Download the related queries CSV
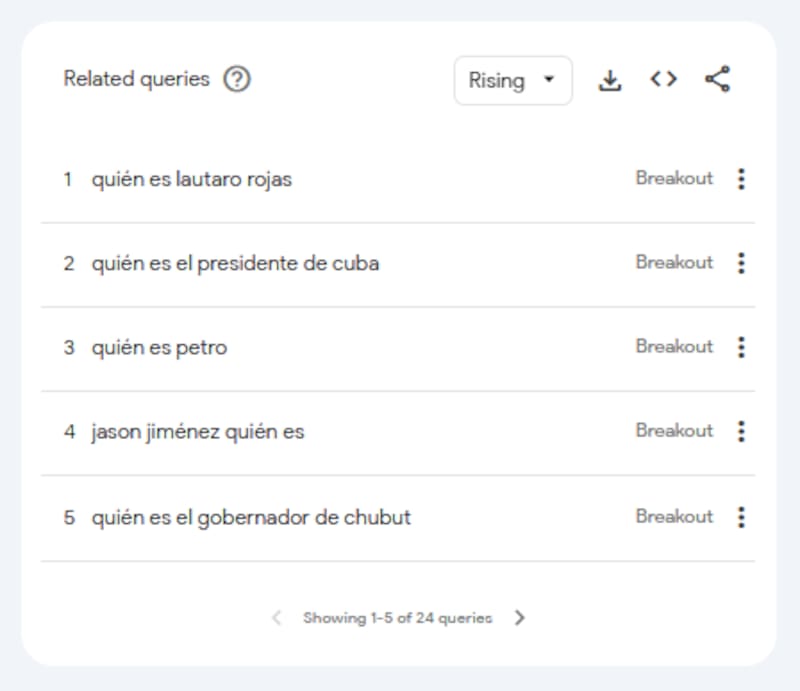This screenshot has height=691, width=800. pyautogui.click(x=610, y=81)
